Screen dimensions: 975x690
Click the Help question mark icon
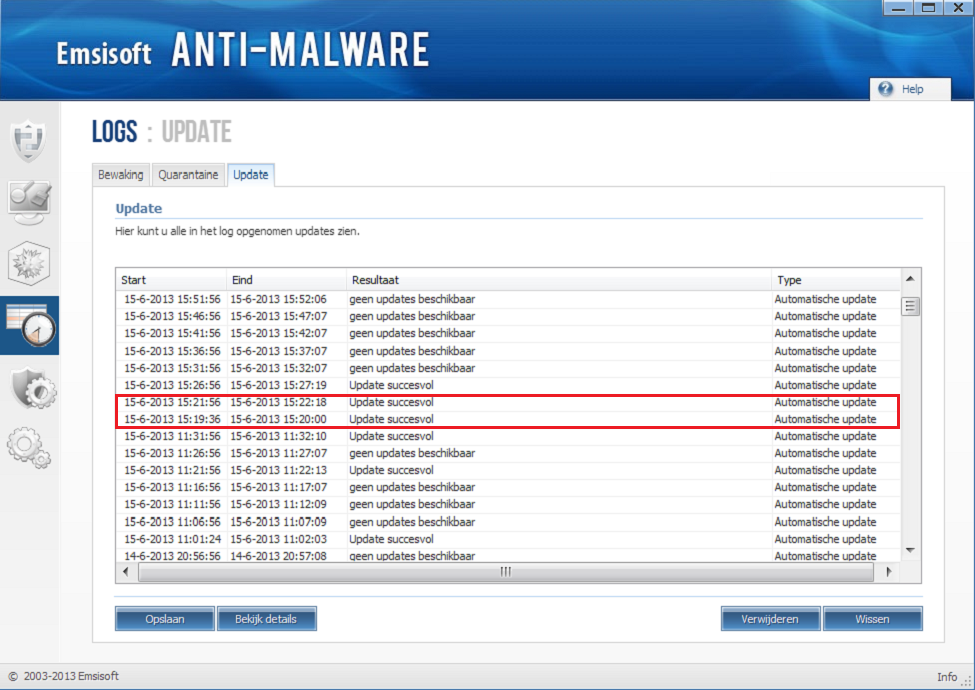click(885, 89)
